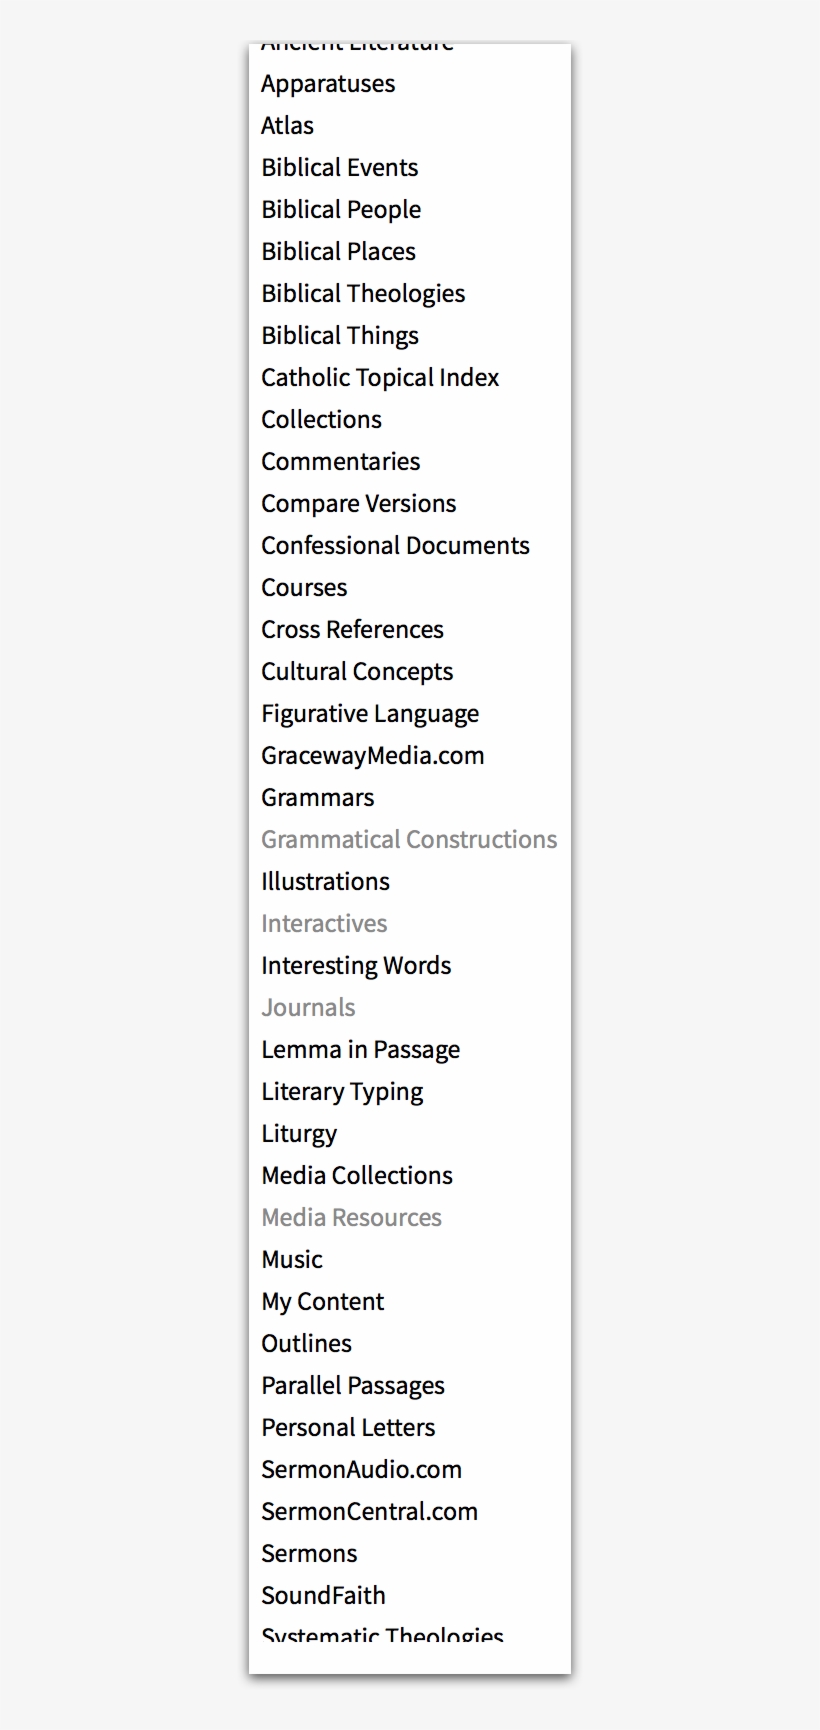
Task: Choose the Atlas menu entry
Action: click(287, 126)
